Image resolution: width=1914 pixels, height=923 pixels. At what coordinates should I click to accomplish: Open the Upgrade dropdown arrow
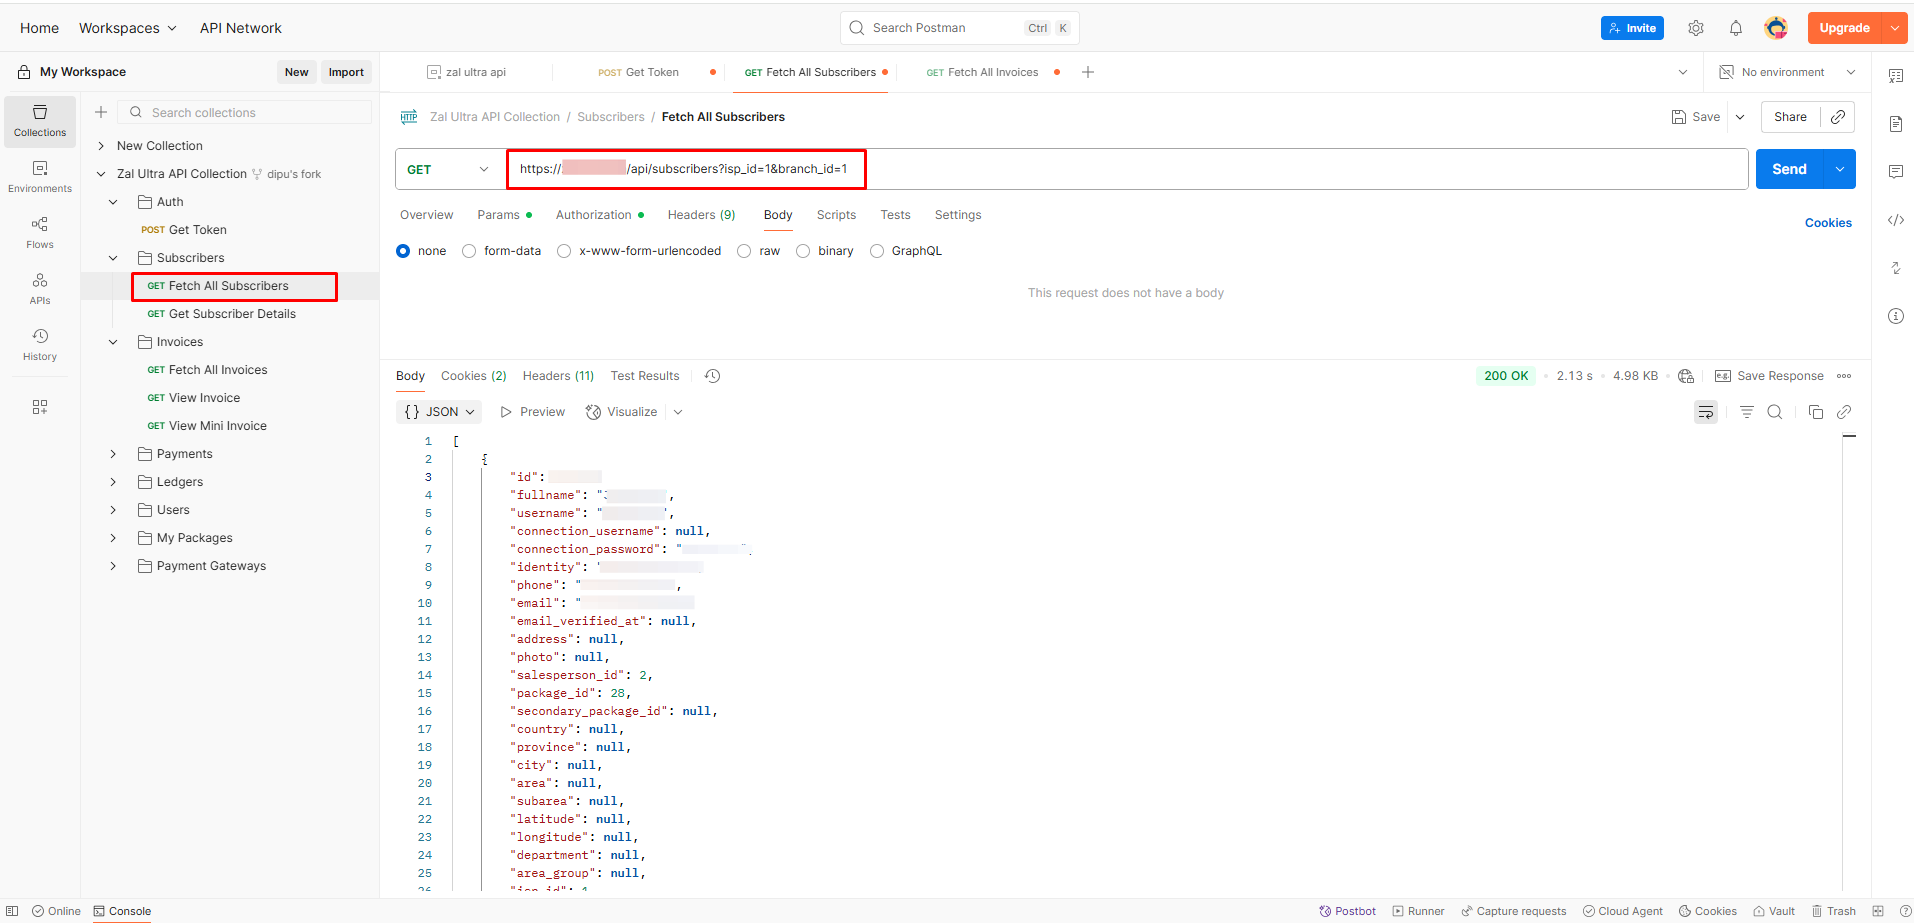1895,28
